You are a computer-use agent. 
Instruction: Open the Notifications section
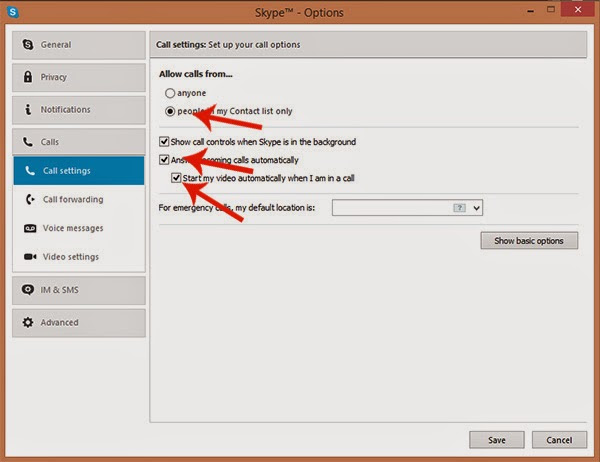79,110
